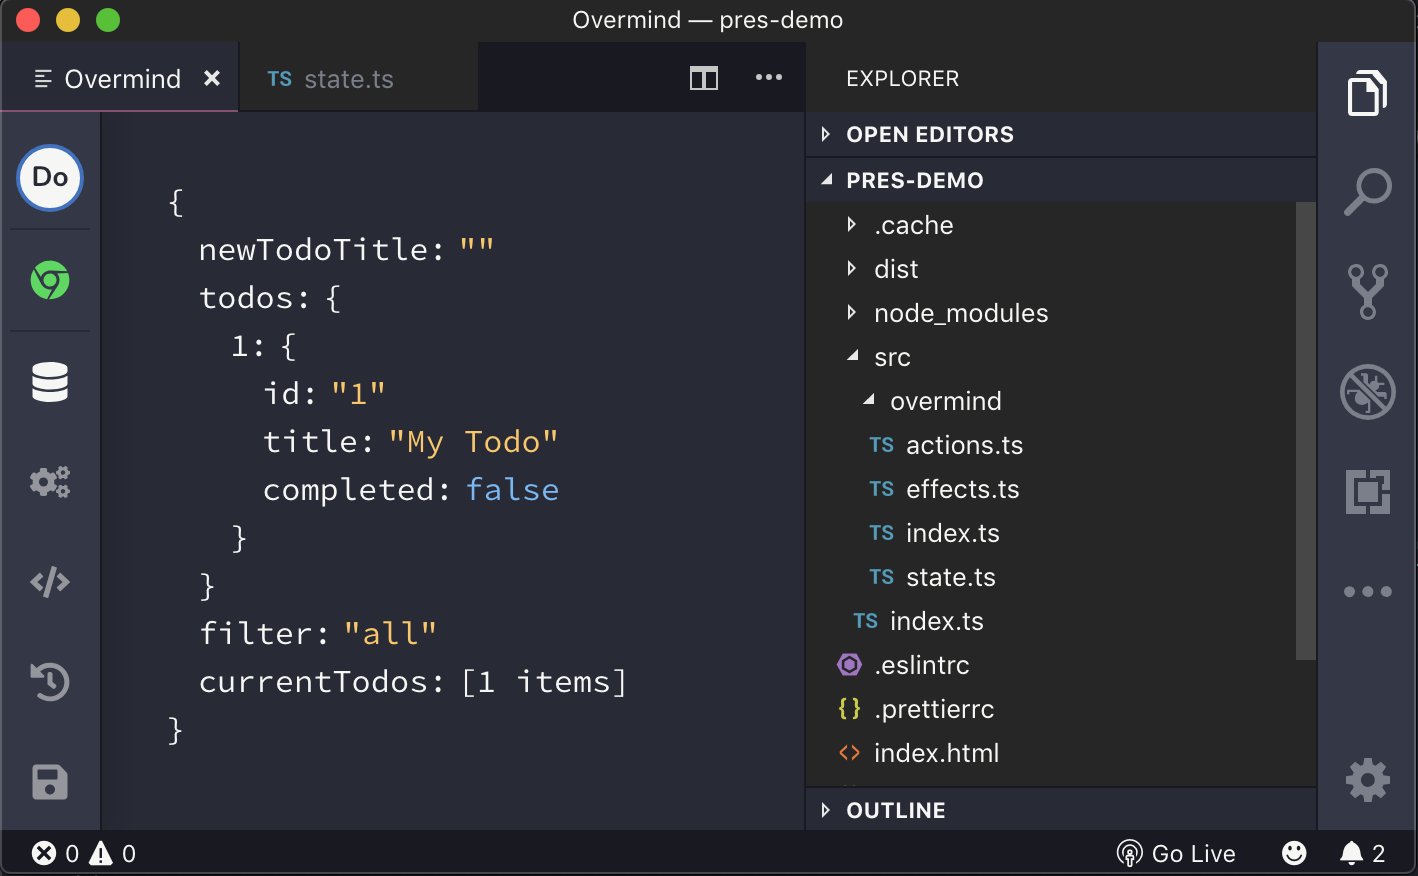
Task: Open the Search magnifier in activity bar
Action: (x=1367, y=191)
